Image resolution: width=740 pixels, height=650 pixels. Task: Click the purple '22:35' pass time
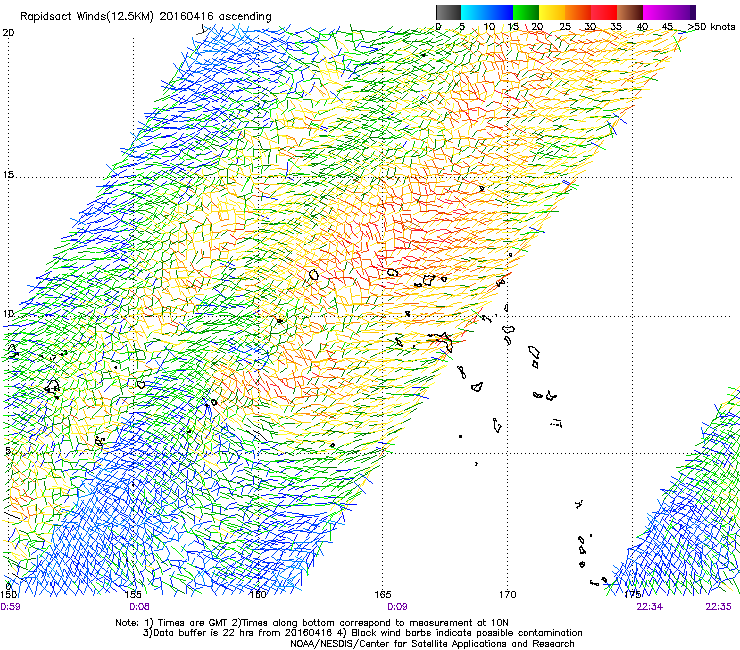click(718, 607)
